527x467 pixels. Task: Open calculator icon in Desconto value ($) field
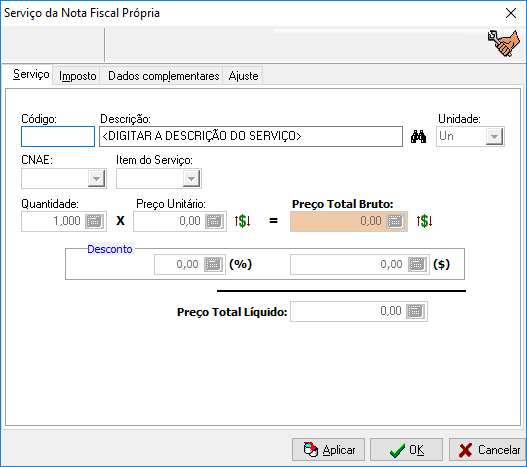click(417, 264)
